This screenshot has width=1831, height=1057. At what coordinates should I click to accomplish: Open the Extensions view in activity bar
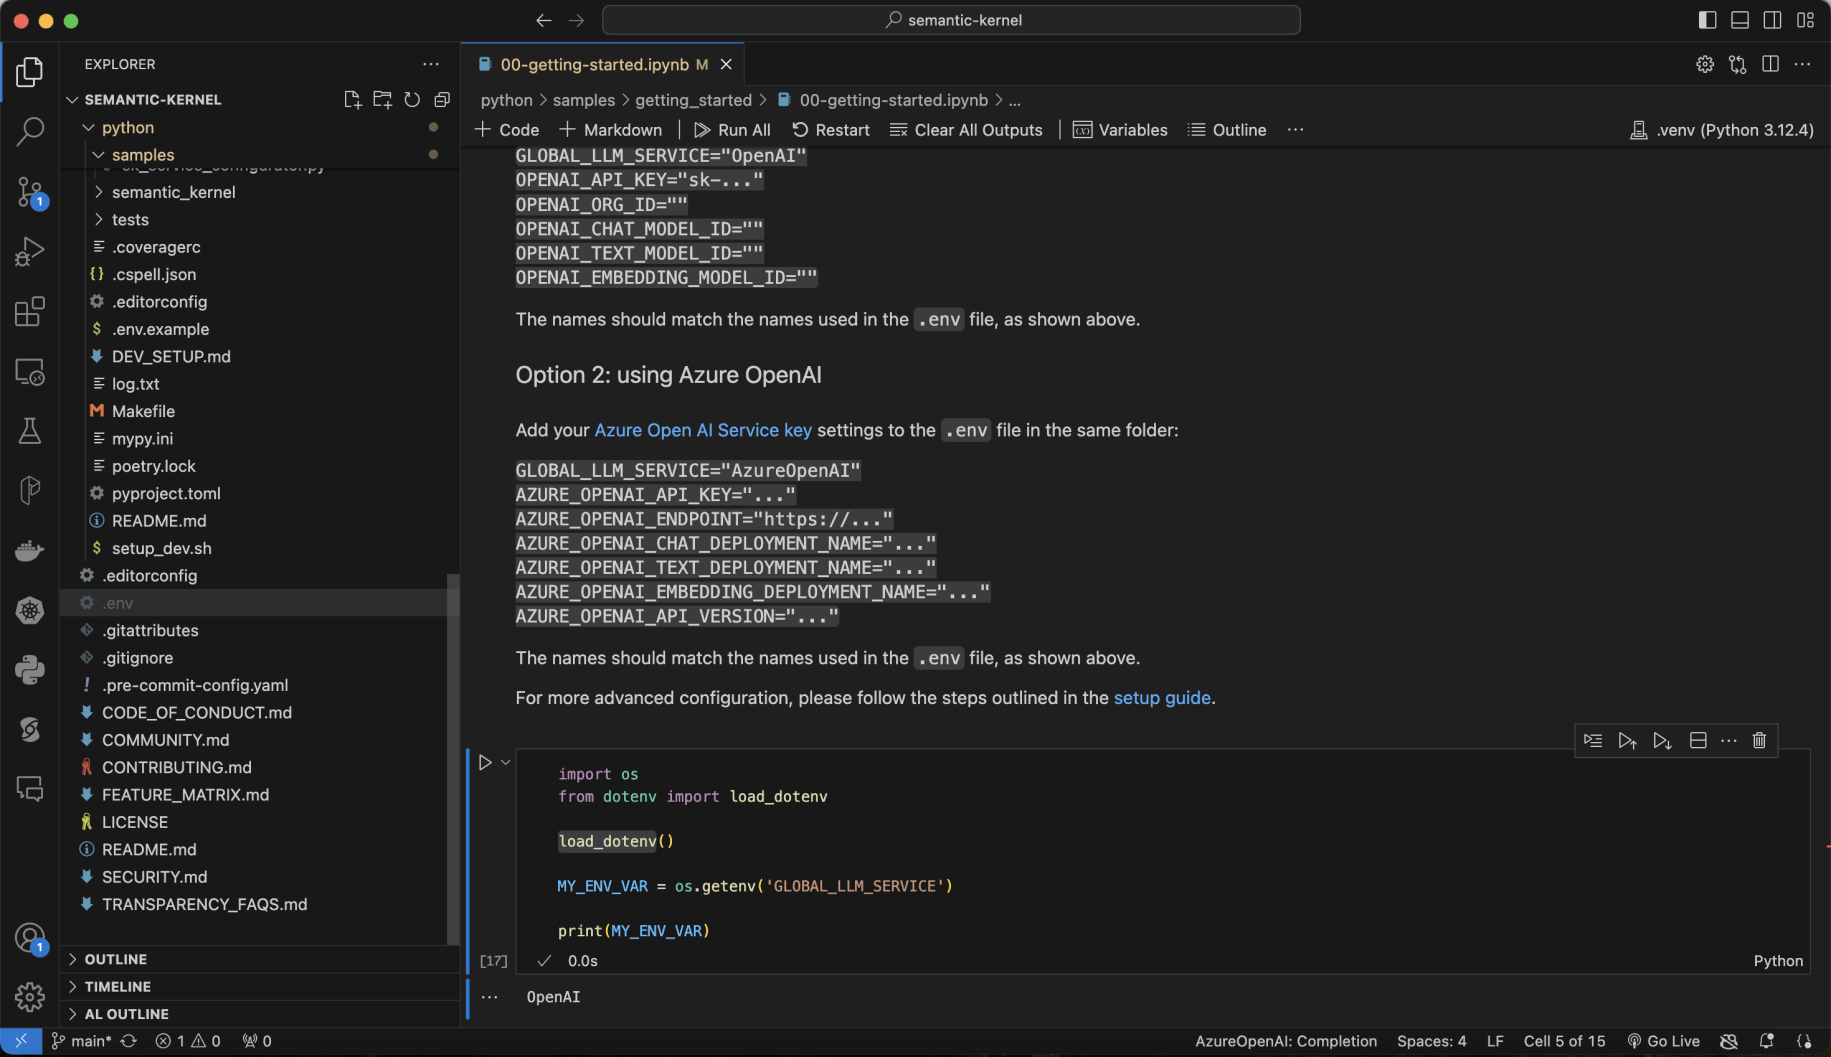click(30, 312)
